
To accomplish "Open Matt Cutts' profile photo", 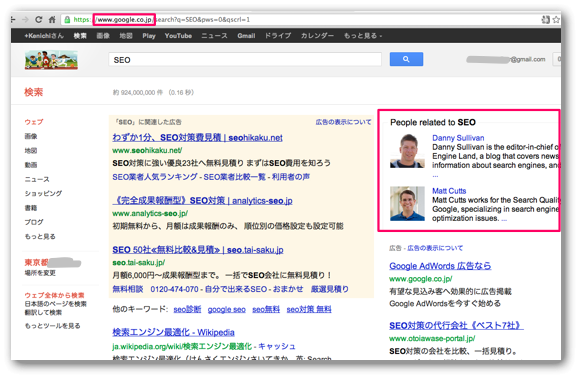I will [x=407, y=203].
